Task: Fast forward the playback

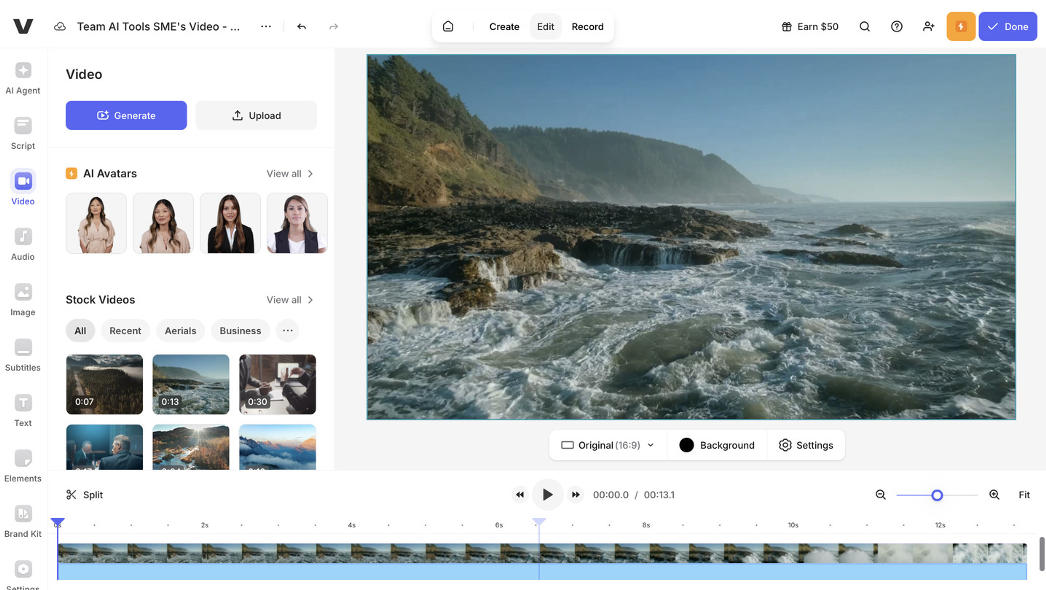Action: point(576,495)
